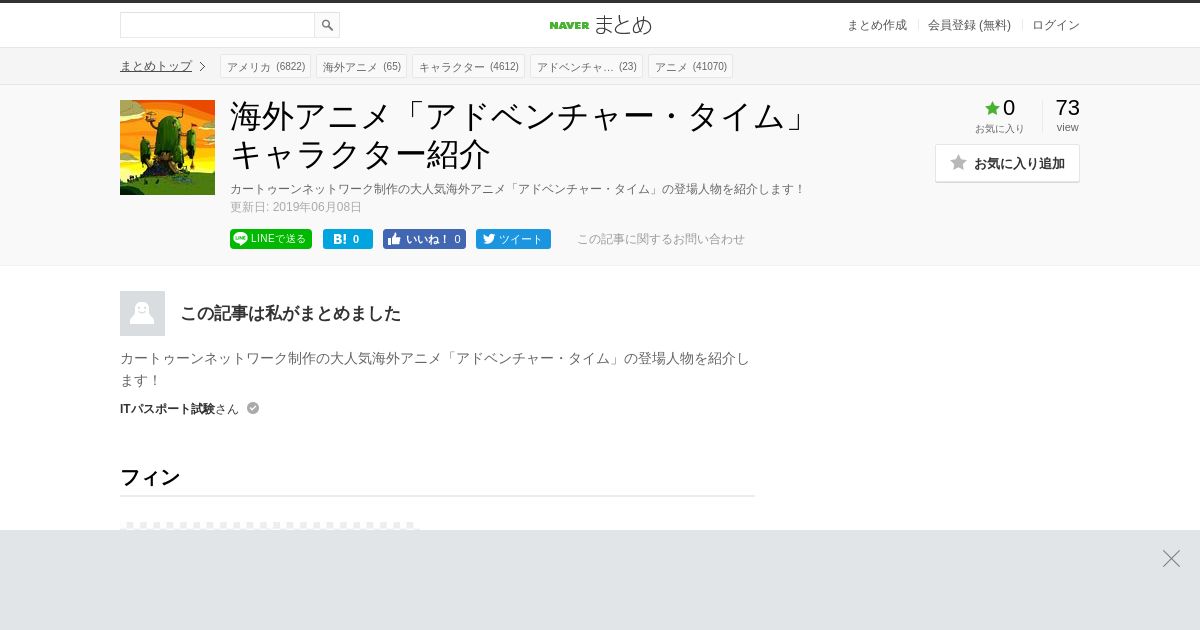Click 更新日: 2019年06月08日 text
This screenshot has width=1200, height=630.
[296, 207]
